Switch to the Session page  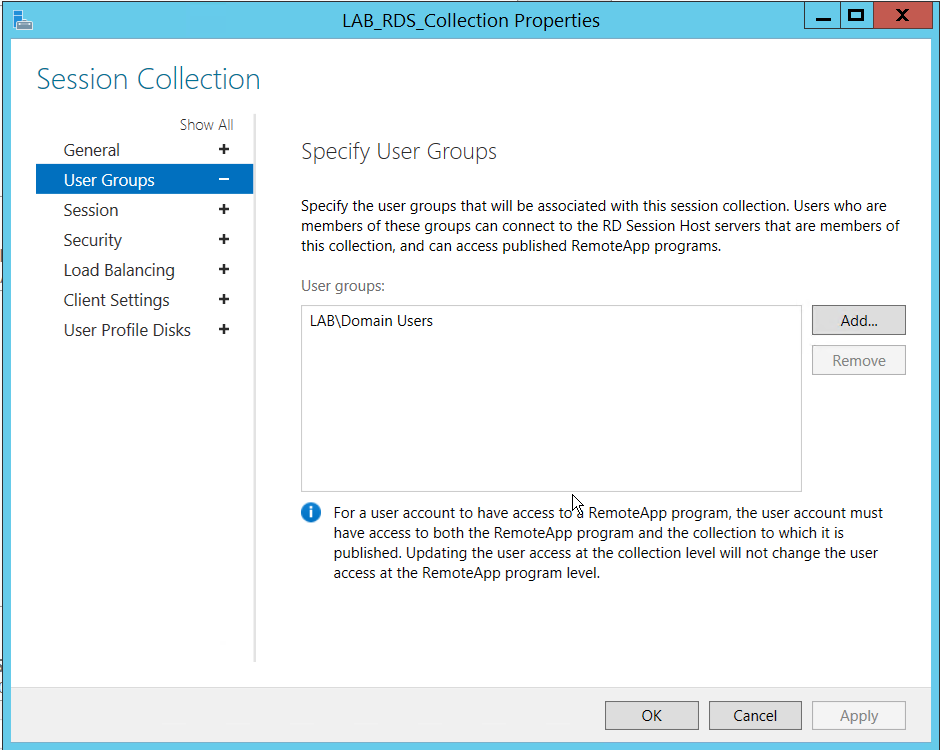(x=91, y=210)
